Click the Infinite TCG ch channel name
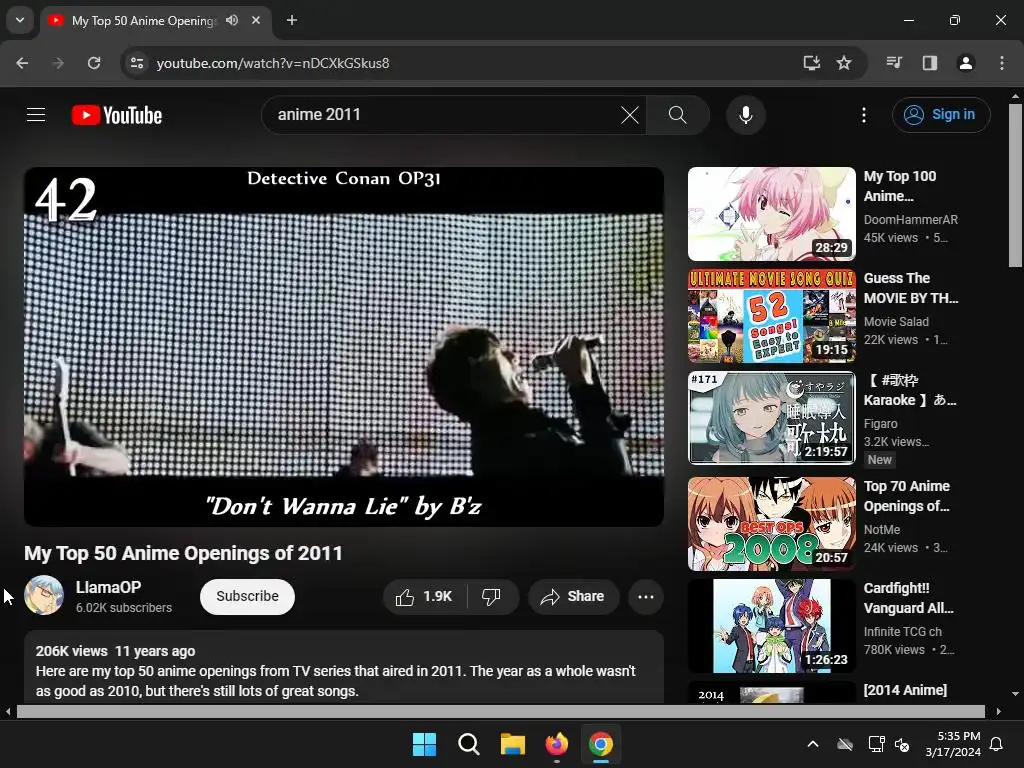 903,632
